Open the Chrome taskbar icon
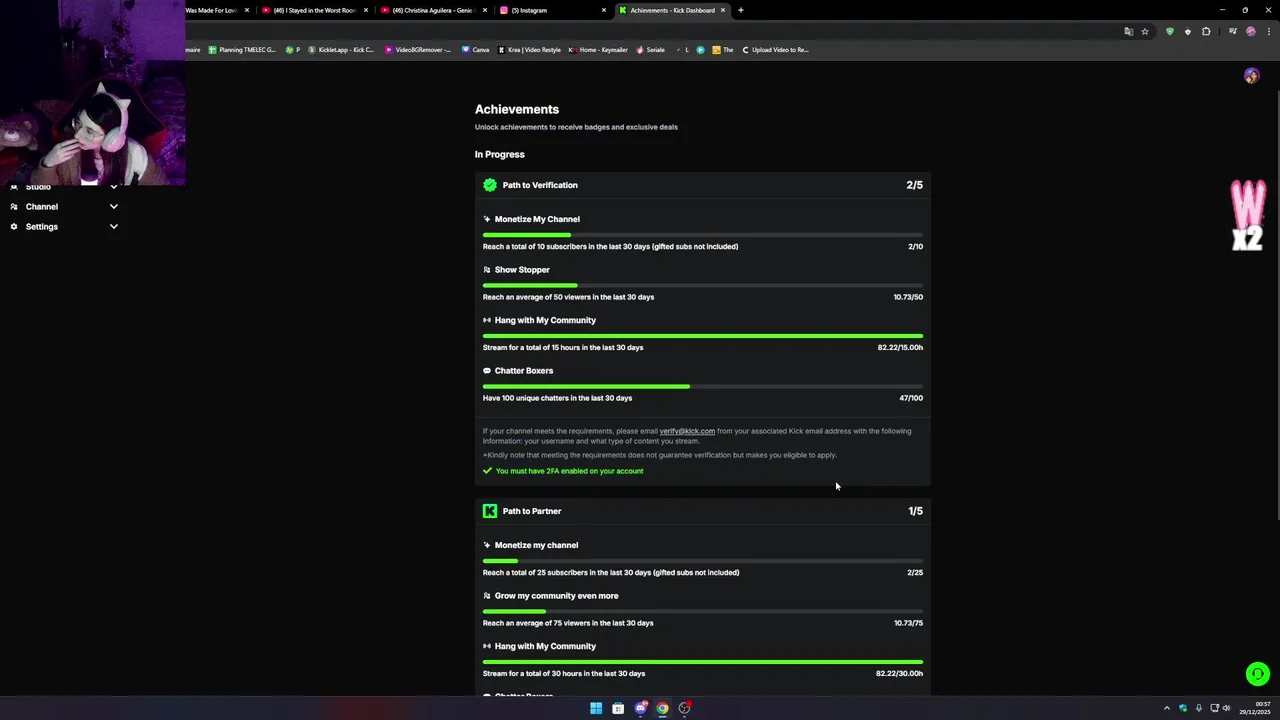The image size is (1280, 720). 662,708
